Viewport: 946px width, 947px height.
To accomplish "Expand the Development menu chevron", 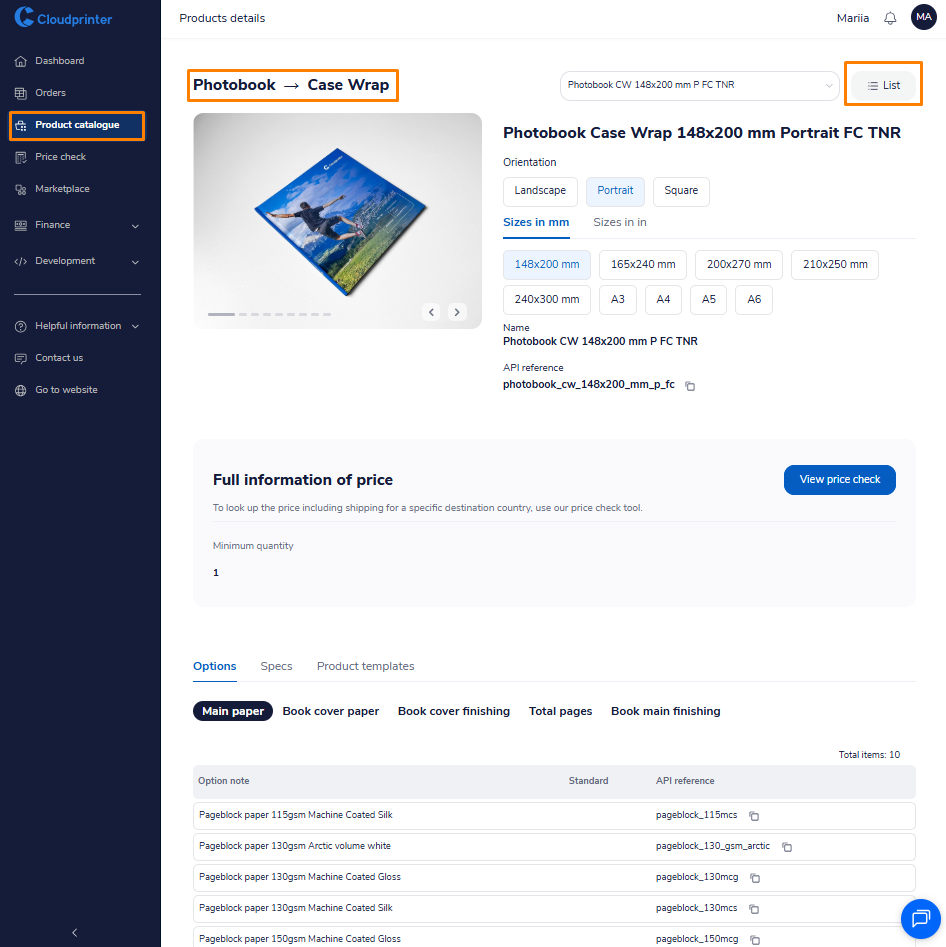I will tap(135, 262).
